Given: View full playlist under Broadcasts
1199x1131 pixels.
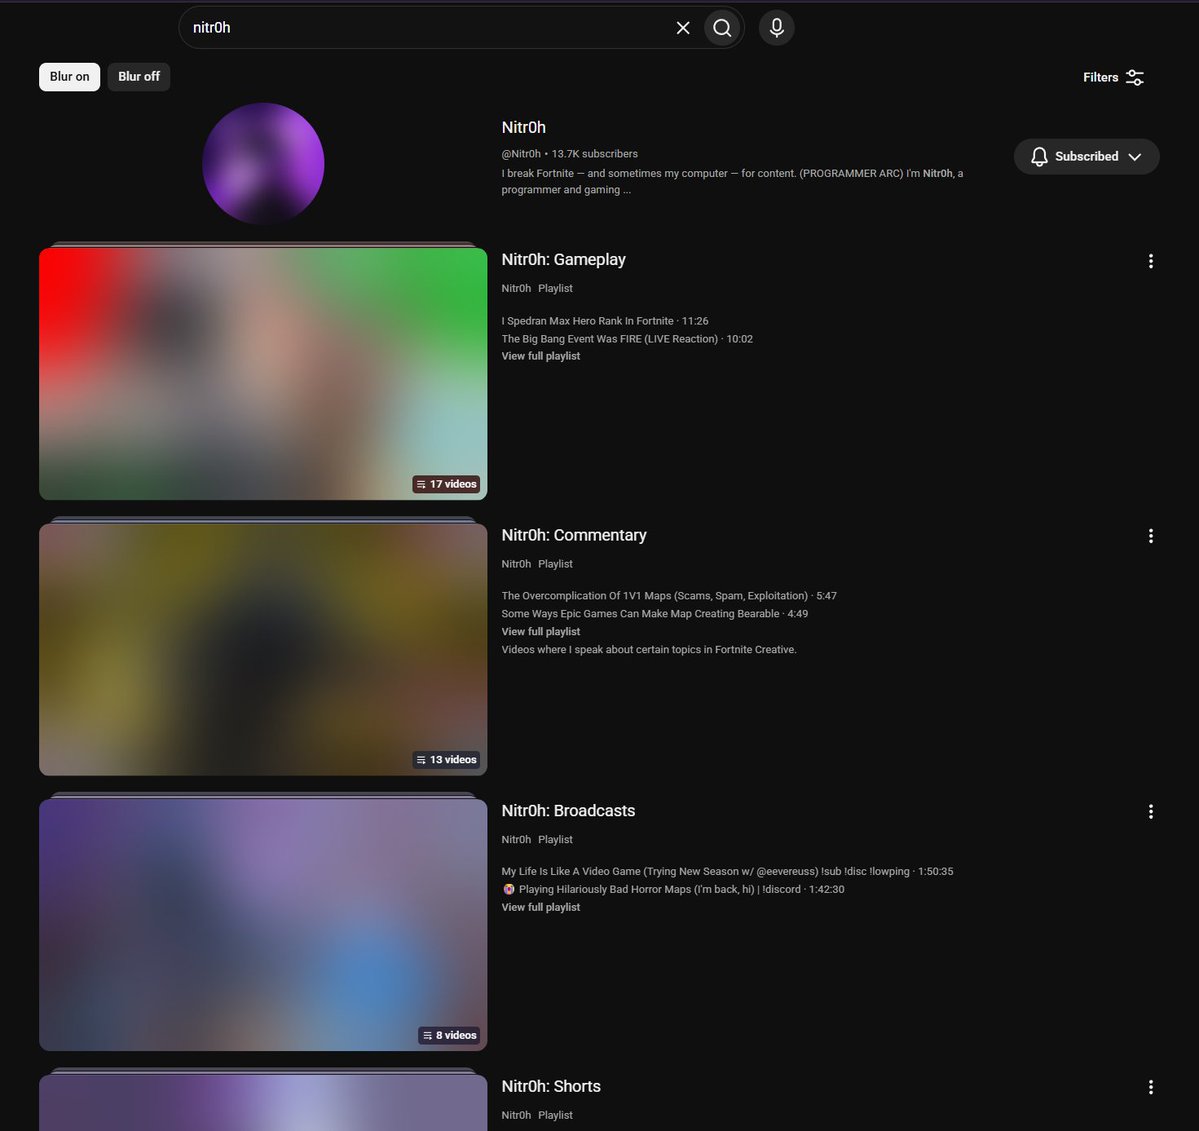Looking at the screenshot, I should coord(541,907).
